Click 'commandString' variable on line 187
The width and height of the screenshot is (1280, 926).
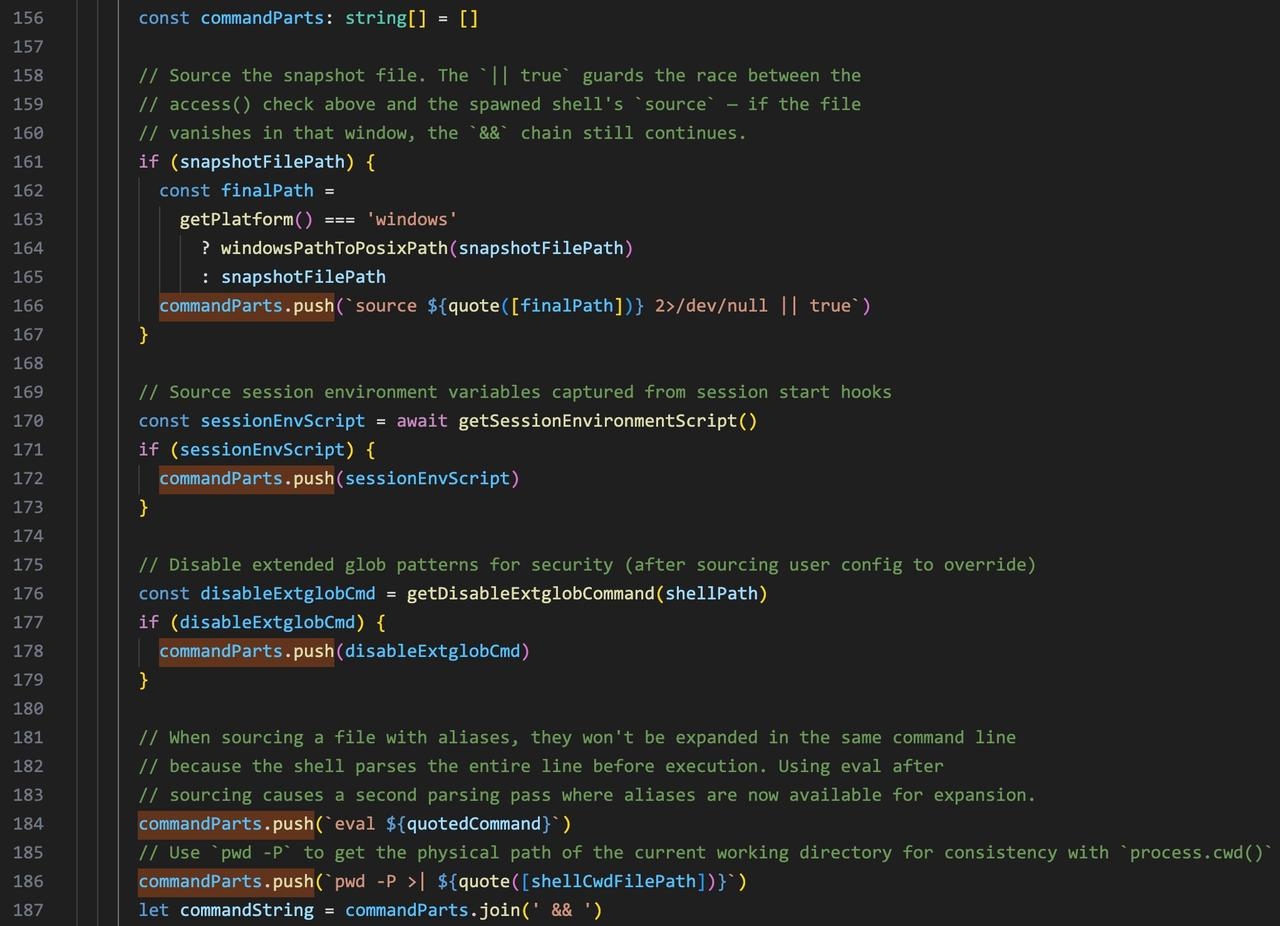(247, 910)
